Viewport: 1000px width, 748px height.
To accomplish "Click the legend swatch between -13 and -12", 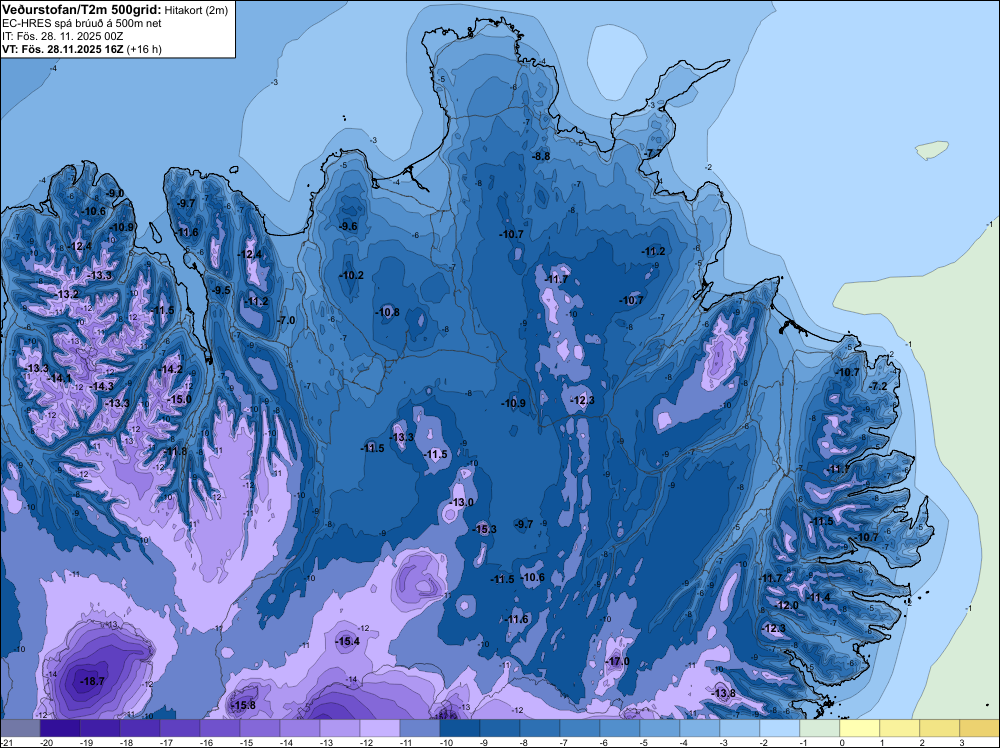I will 340,729.
